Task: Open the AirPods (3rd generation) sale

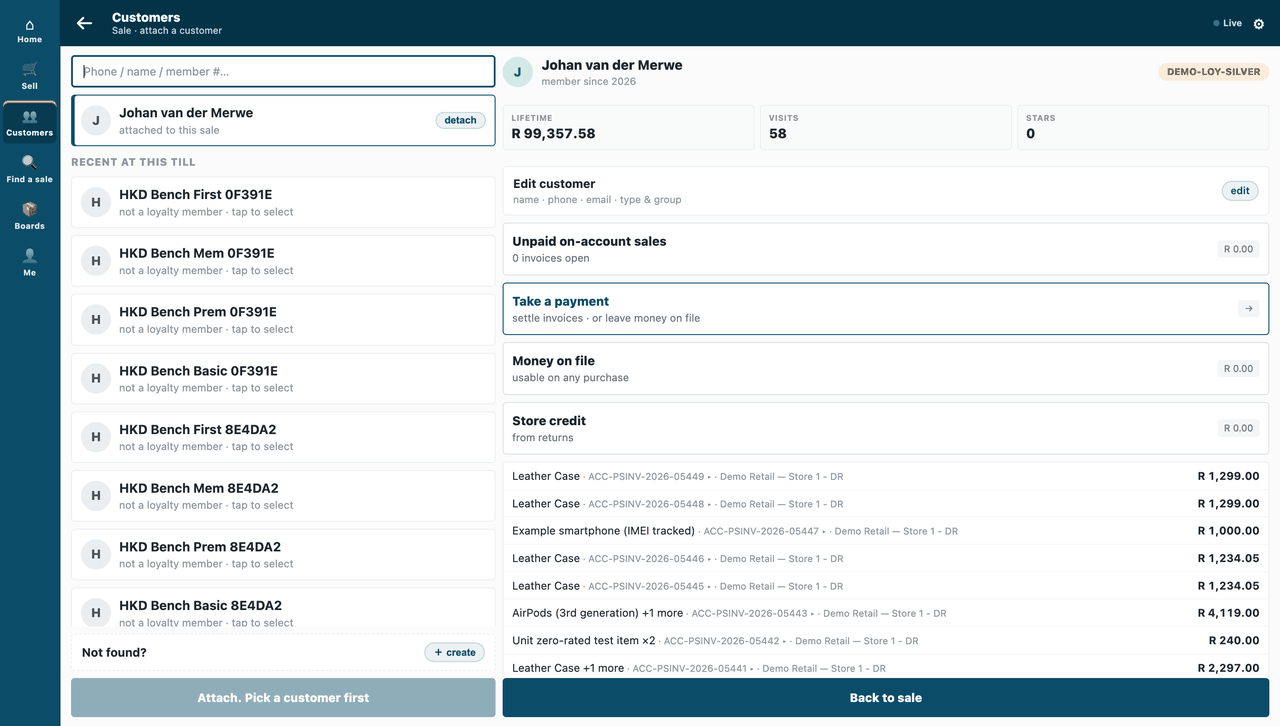Action: coord(886,613)
